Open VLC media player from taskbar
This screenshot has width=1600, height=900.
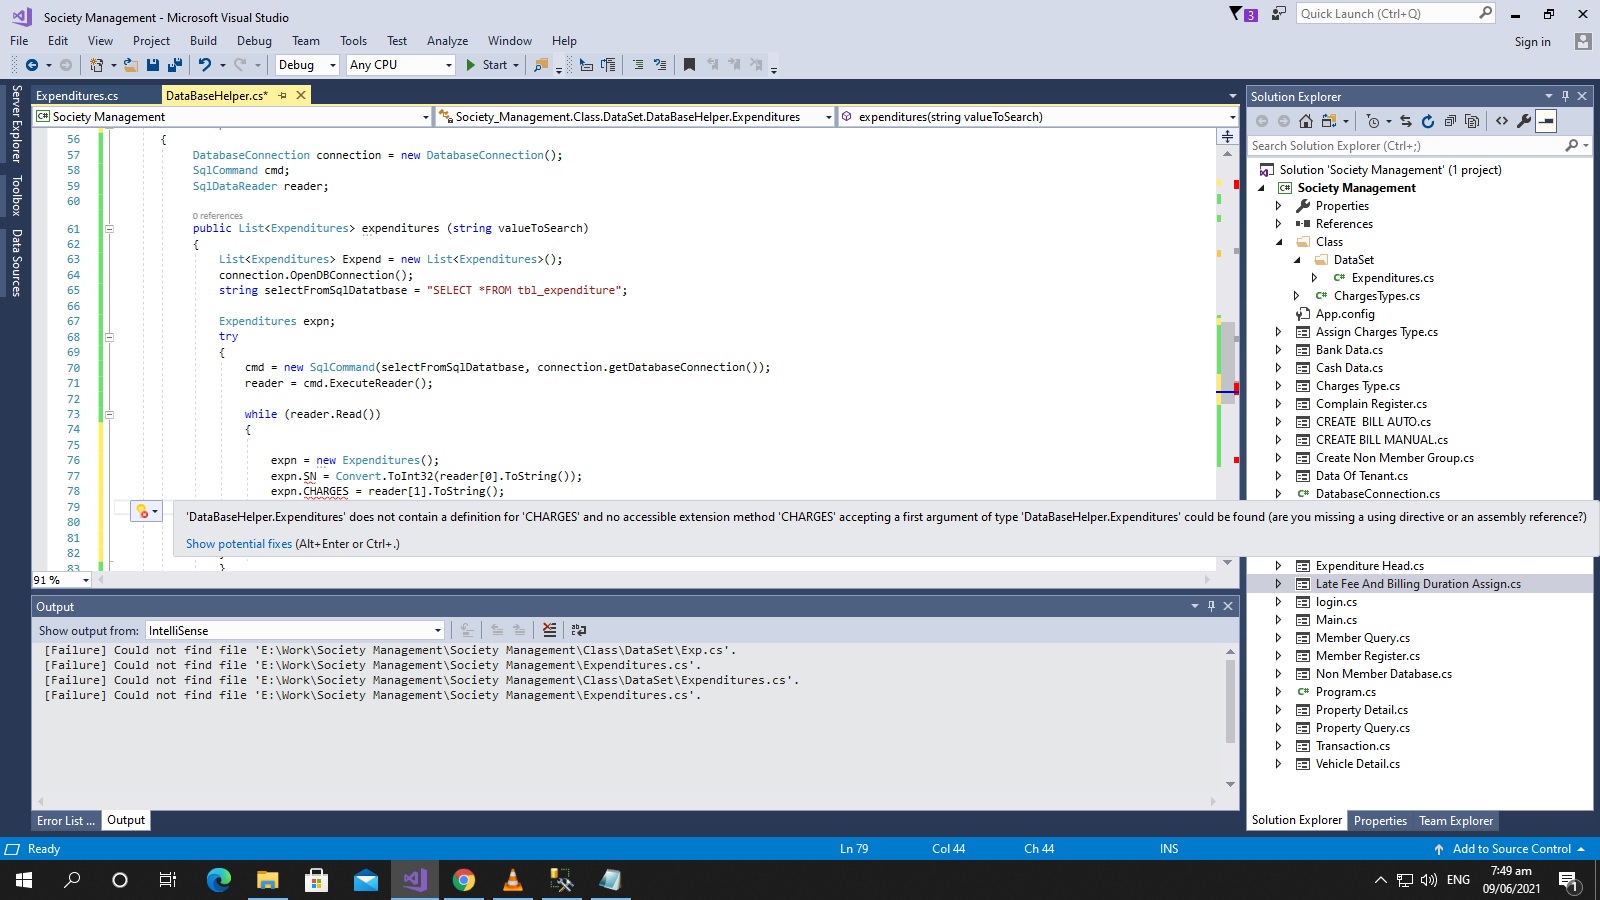pos(512,880)
